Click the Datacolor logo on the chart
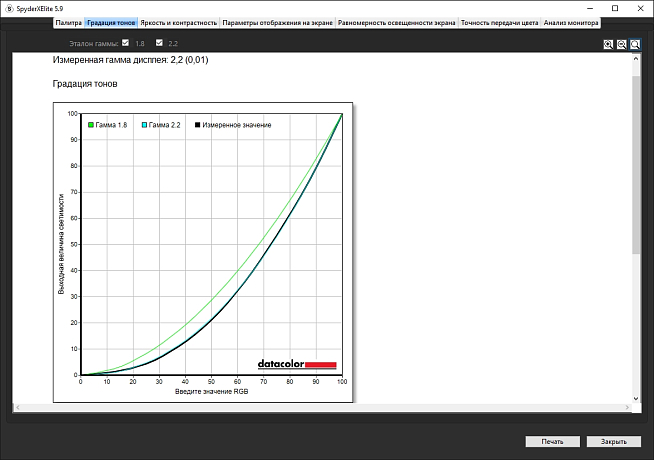Screen dimensions: 654x460 point(297,364)
